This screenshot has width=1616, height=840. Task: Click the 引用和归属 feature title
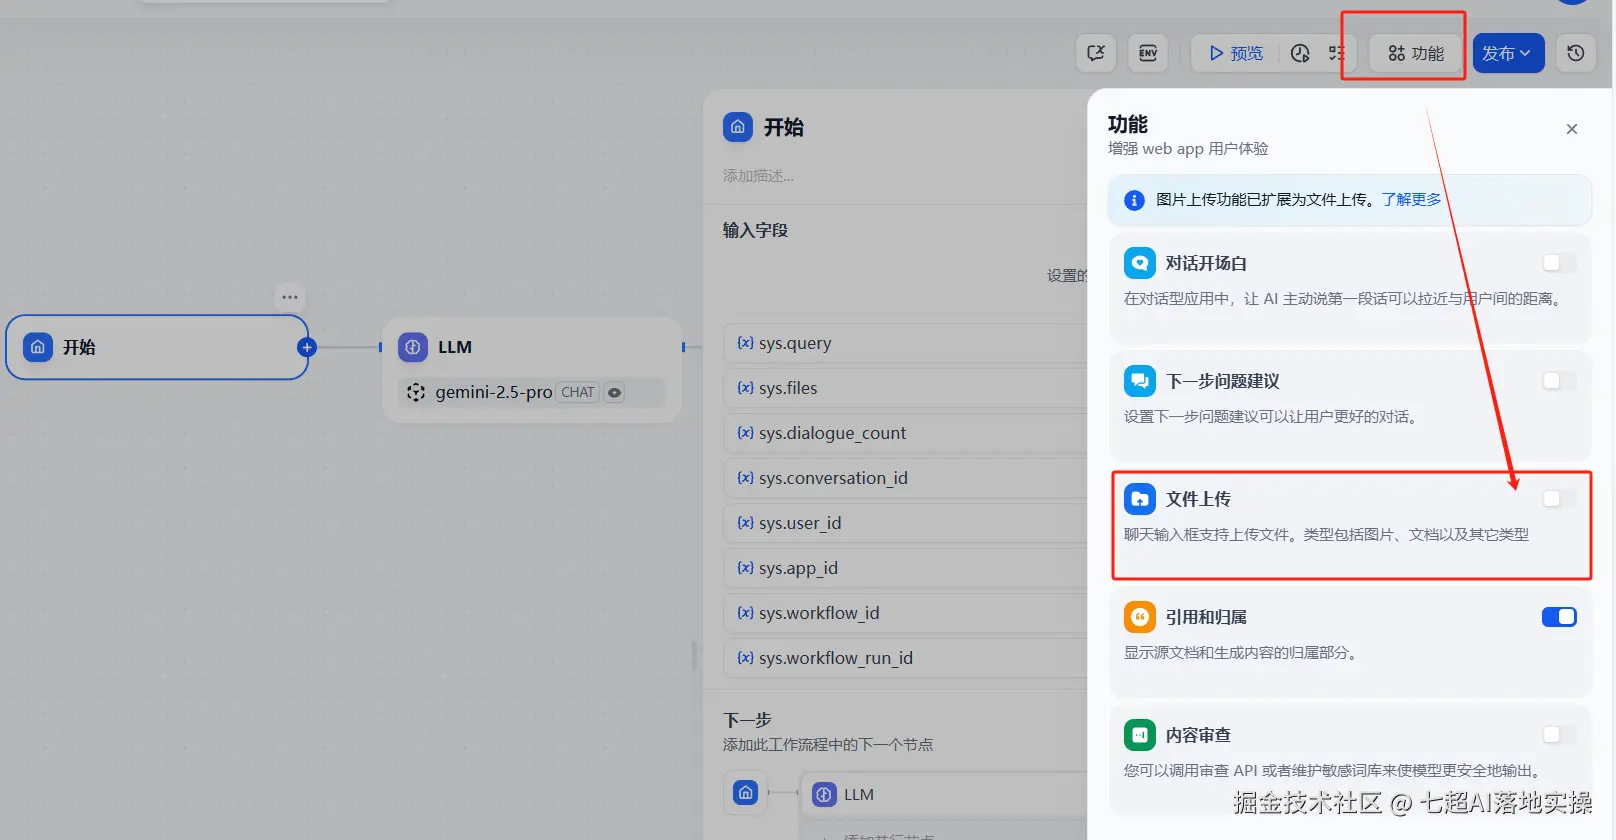coord(1206,617)
